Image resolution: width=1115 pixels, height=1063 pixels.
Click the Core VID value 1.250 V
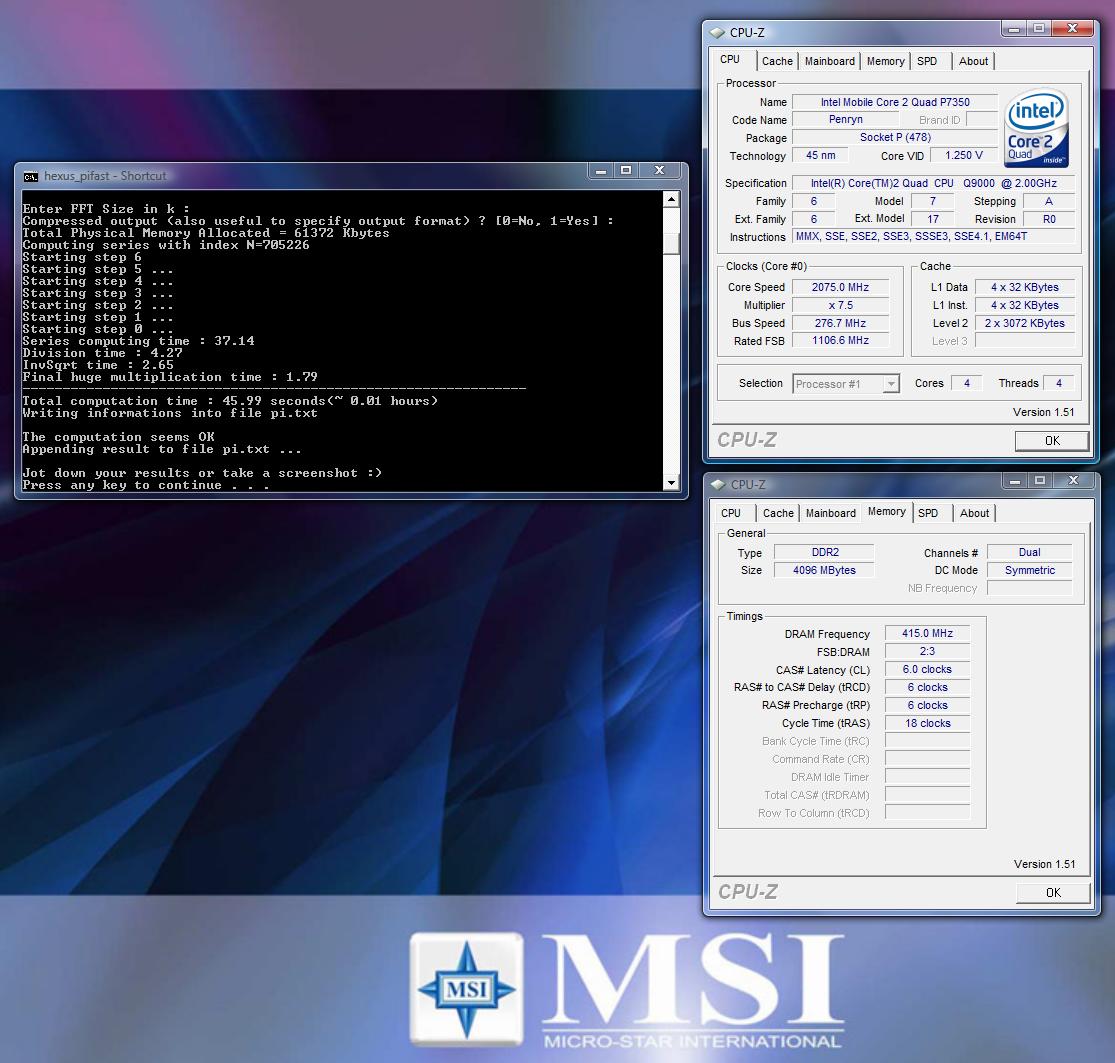[x=964, y=156]
